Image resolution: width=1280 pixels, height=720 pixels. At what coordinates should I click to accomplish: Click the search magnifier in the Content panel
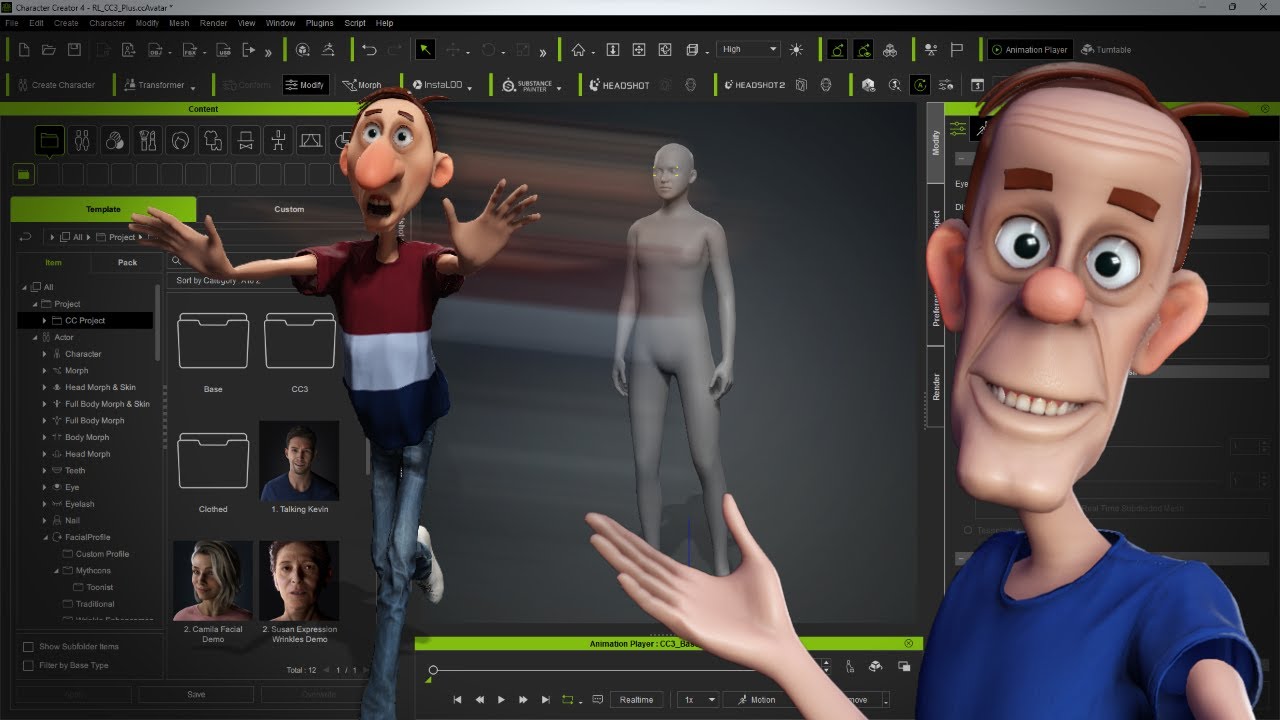(x=176, y=262)
